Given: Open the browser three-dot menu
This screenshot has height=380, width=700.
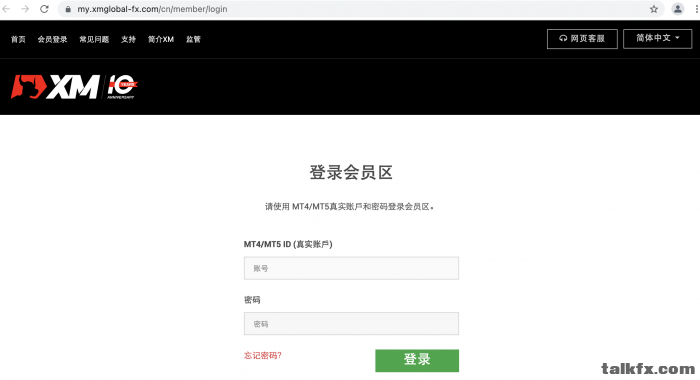Looking at the screenshot, I should pos(696,9).
